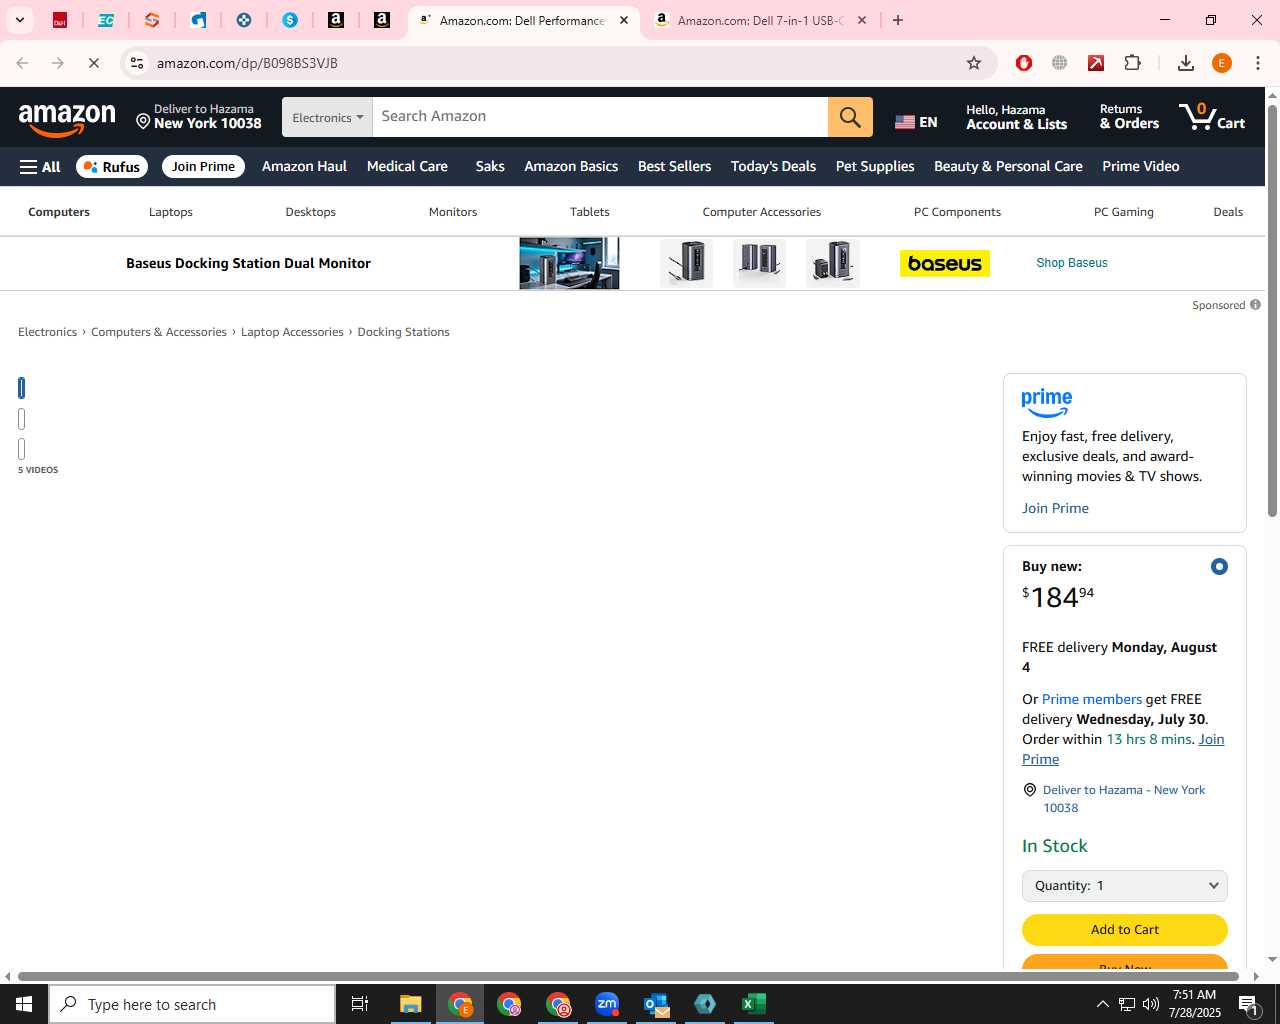
Task: Open the Chrome three-dot menu
Action: pyautogui.click(x=1258, y=63)
